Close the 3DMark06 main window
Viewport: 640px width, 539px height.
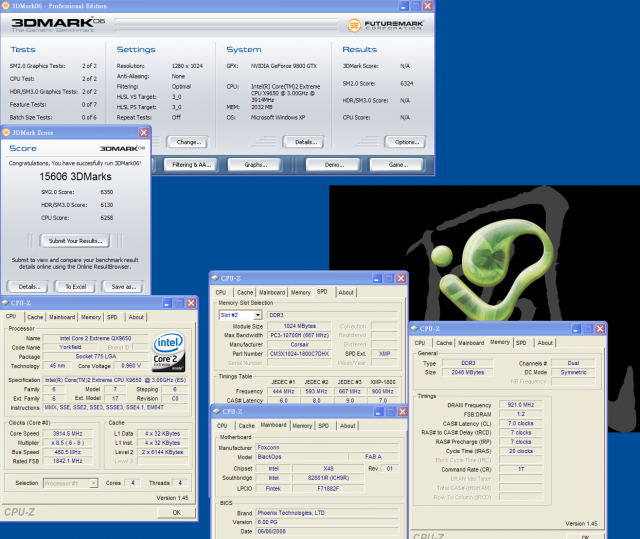(x=427, y=6)
